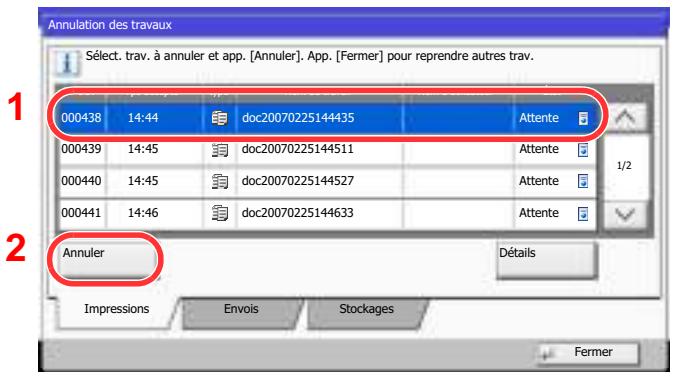
Task: Click the 14:46 accepted time cell
Action: click(x=143, y=212)
